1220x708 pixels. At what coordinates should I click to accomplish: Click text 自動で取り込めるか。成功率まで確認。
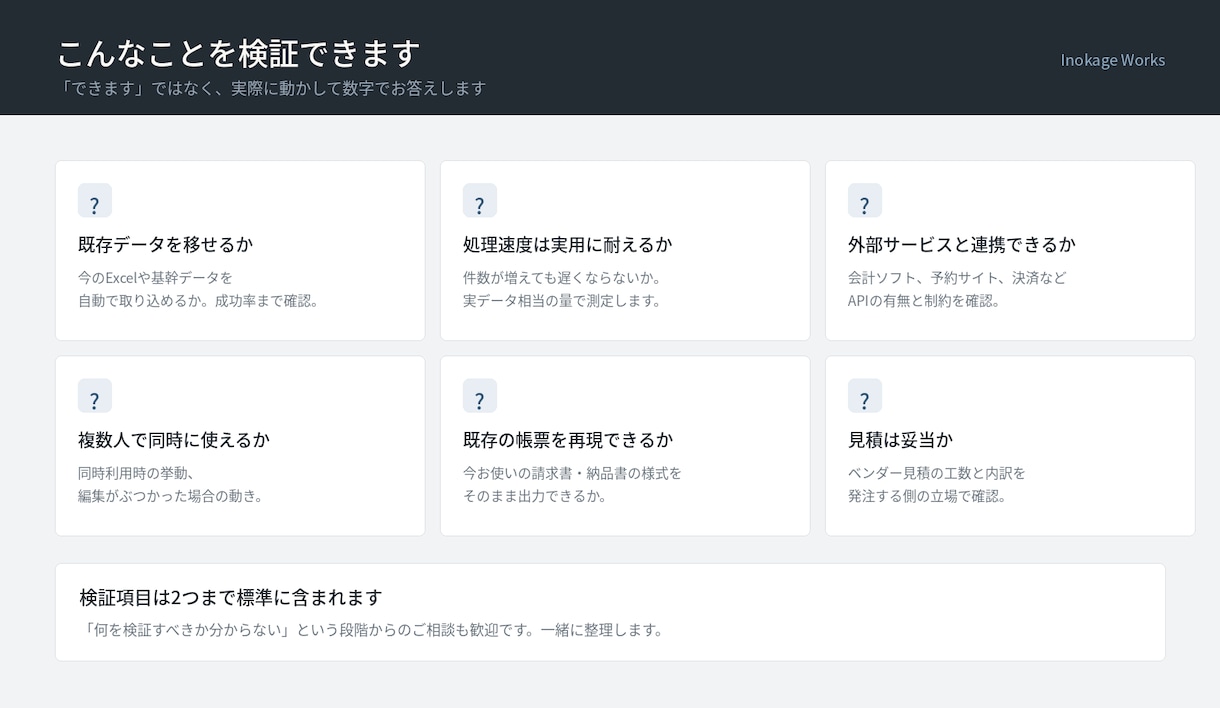(x=198, y=300)
